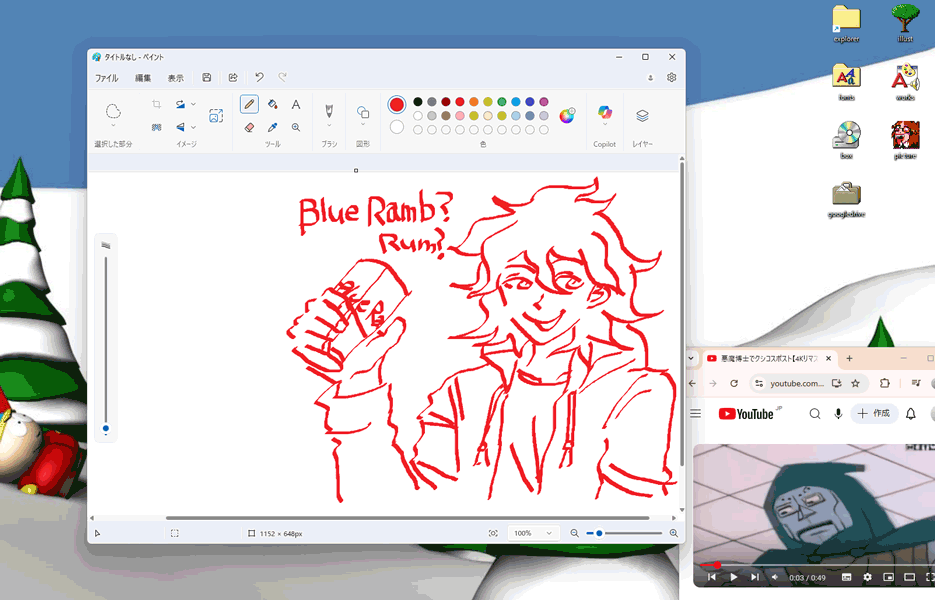Mute the YouTube video volume
Image resolution: width=935 pixels, height=600 pixels.
pos(774,577)
